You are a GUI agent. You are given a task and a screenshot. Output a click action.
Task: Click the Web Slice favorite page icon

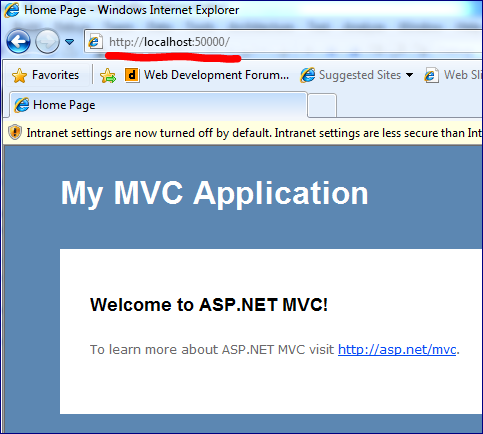431,75
